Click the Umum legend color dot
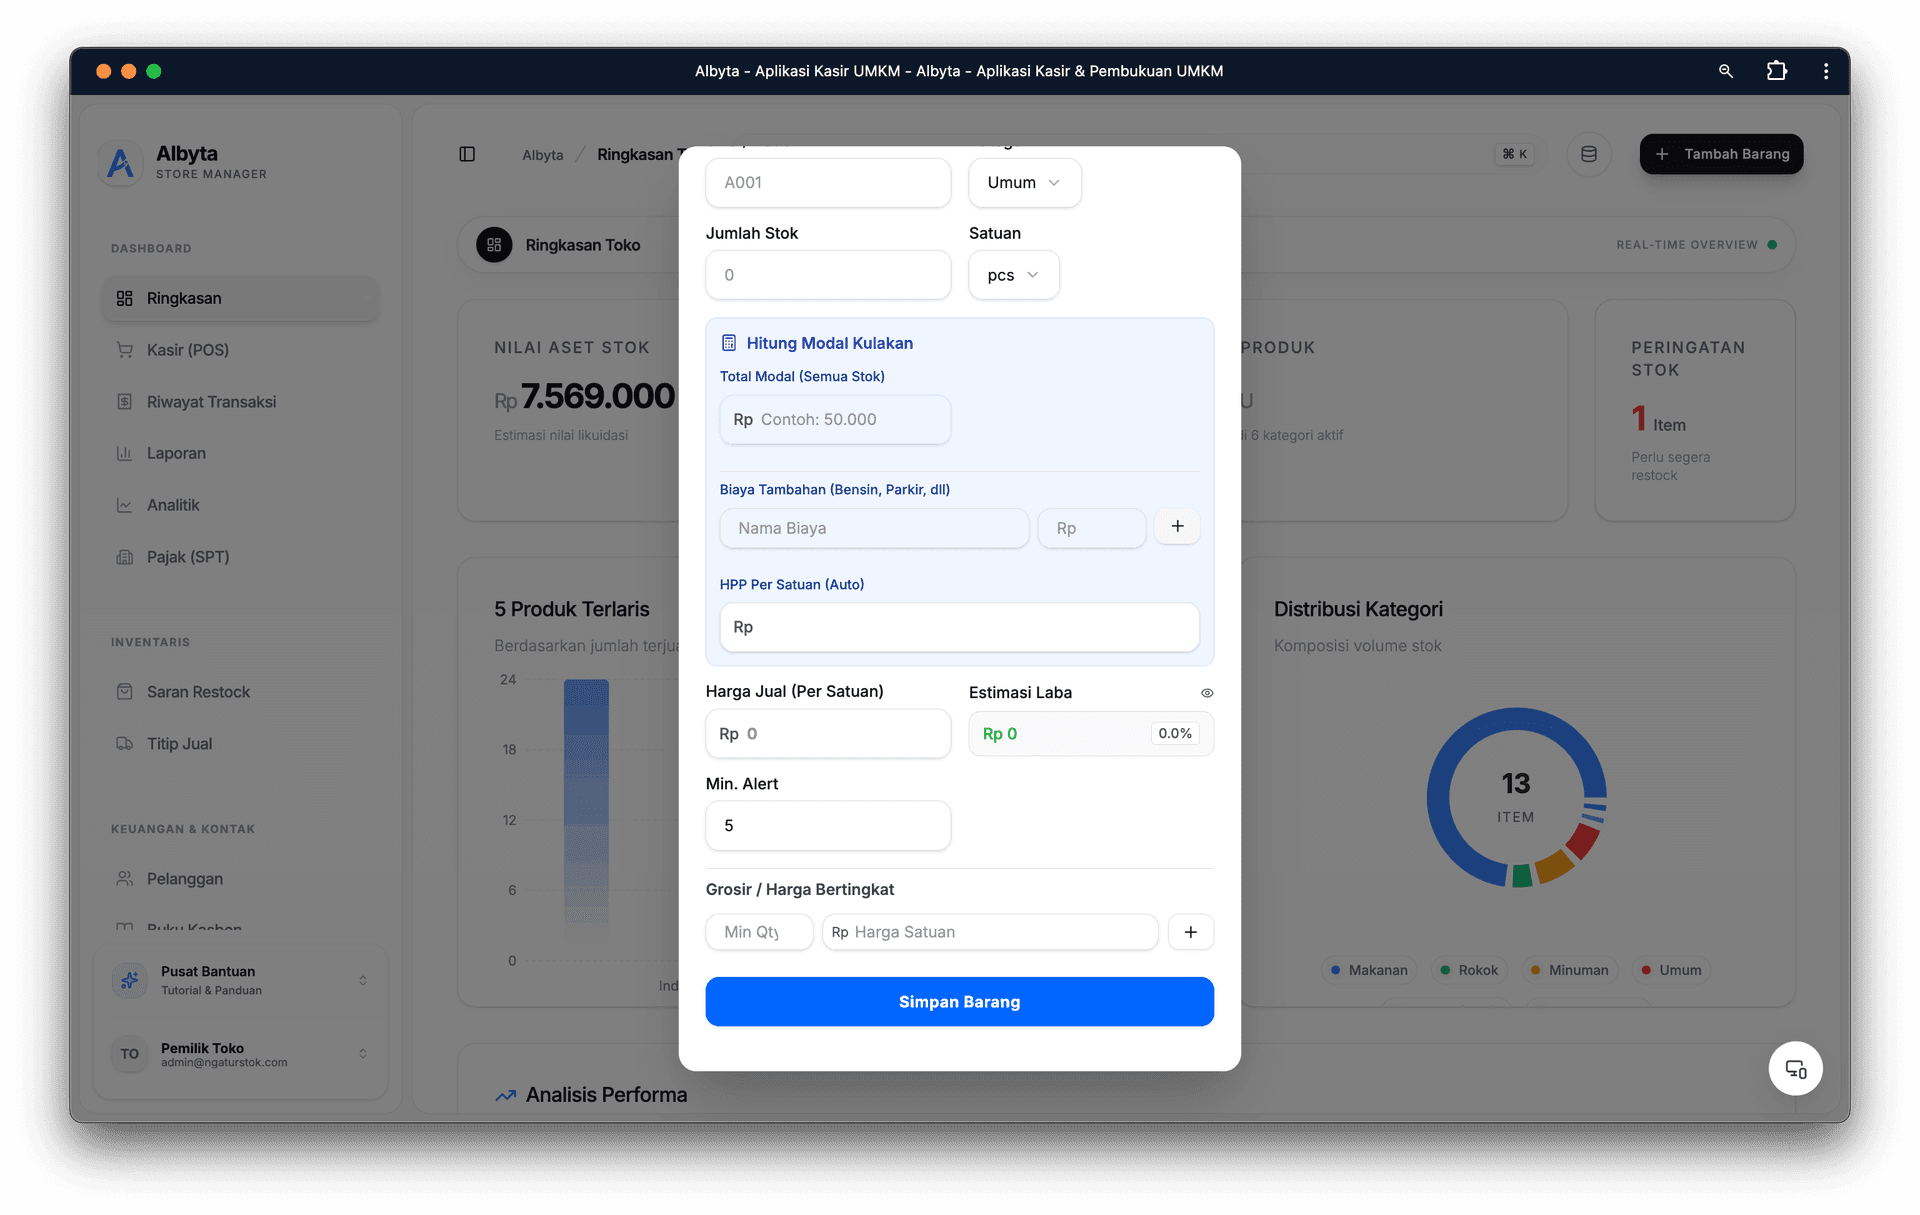The image size is (1920, 1215). coord(1646,970)
